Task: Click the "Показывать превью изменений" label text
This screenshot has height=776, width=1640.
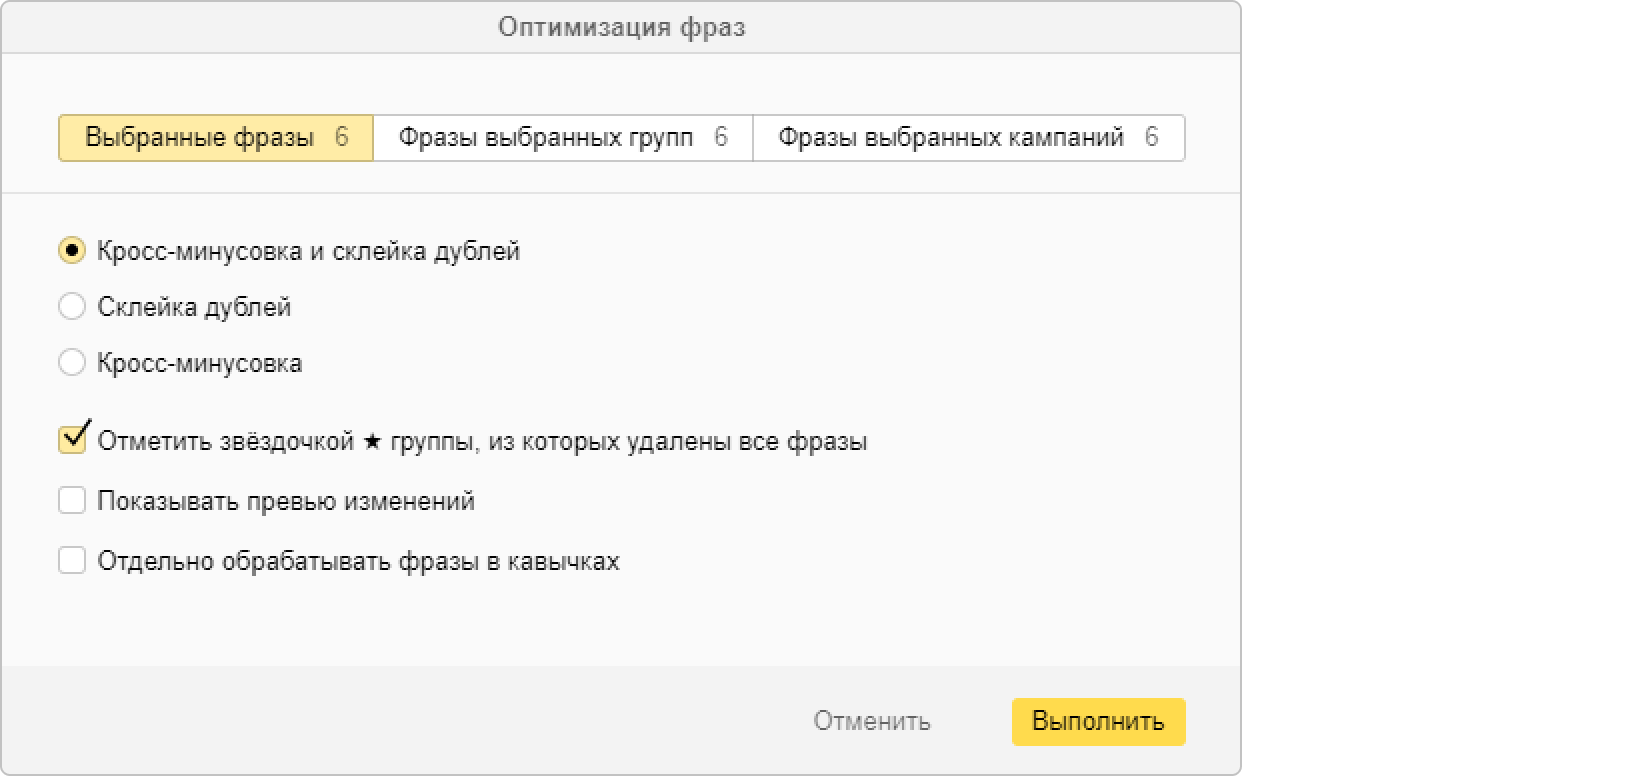Action: point(286,501)
